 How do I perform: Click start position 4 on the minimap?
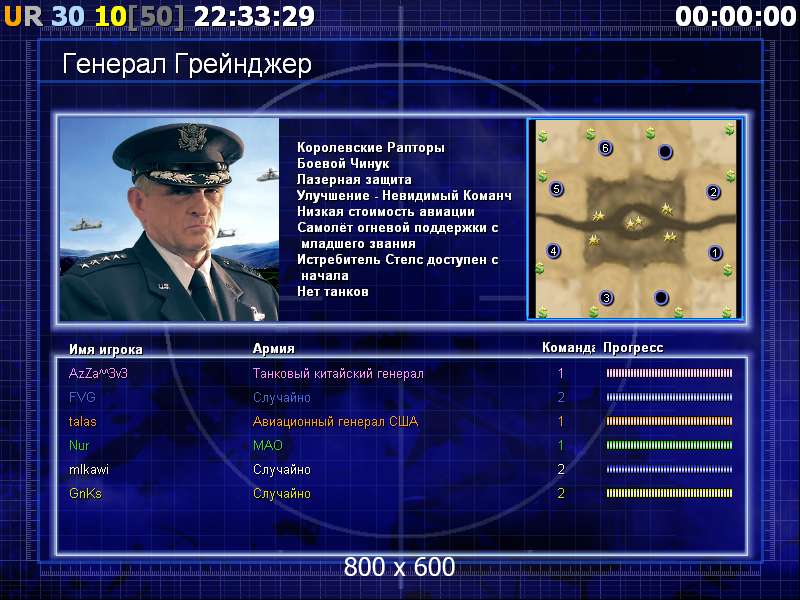tap(553, 251)
